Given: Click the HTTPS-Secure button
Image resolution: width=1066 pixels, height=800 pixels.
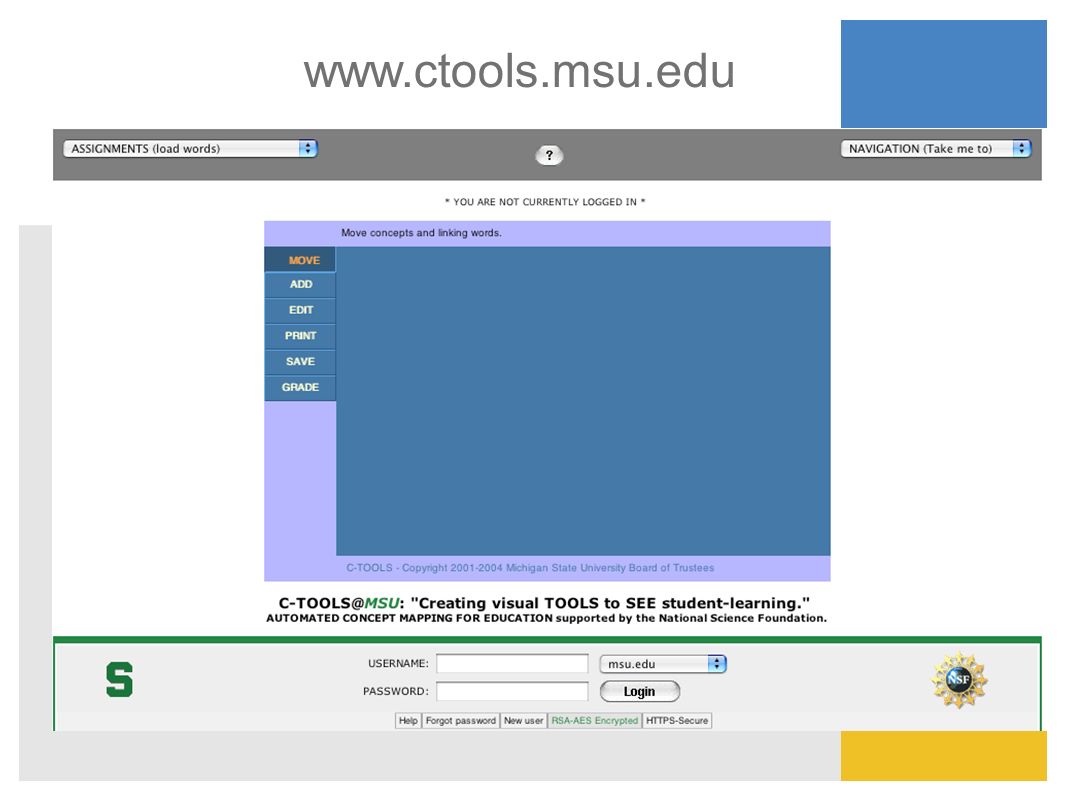Looking at the screenshot, I should [x=677, y=720].
